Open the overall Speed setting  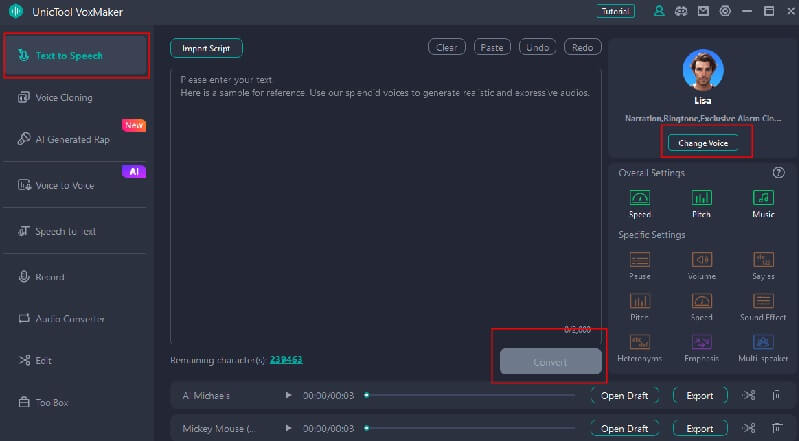tap(640, 198)
